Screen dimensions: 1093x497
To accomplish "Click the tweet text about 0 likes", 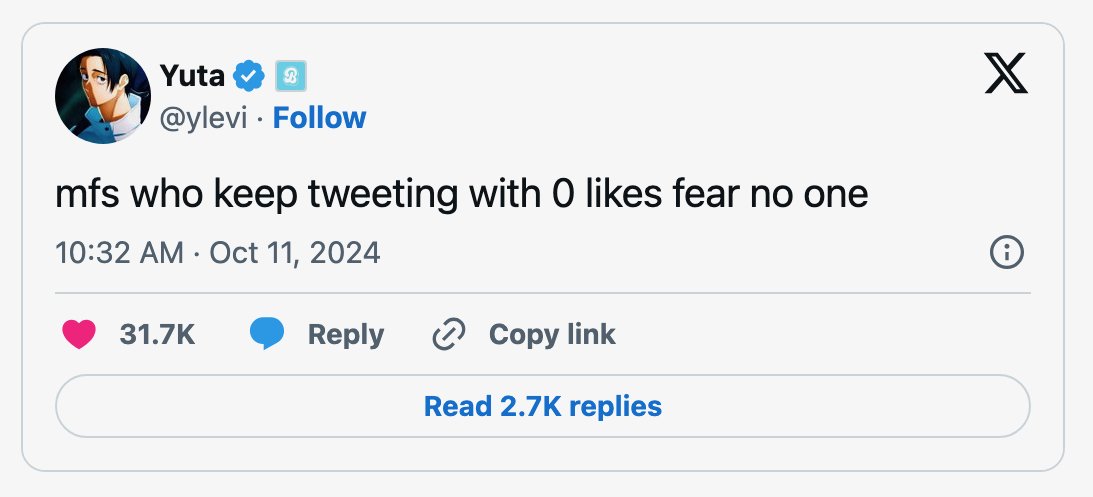I will pos(461,194).
